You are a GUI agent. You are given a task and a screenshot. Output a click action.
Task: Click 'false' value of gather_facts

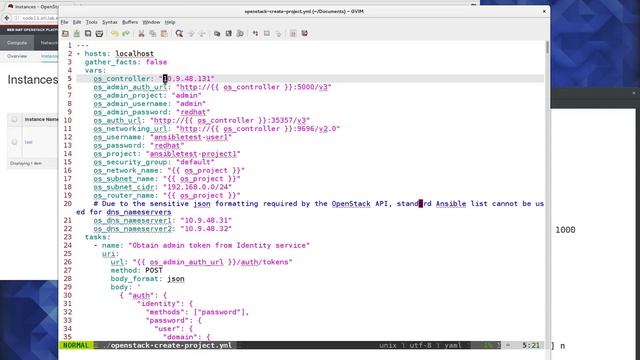[x=156, y=62]
